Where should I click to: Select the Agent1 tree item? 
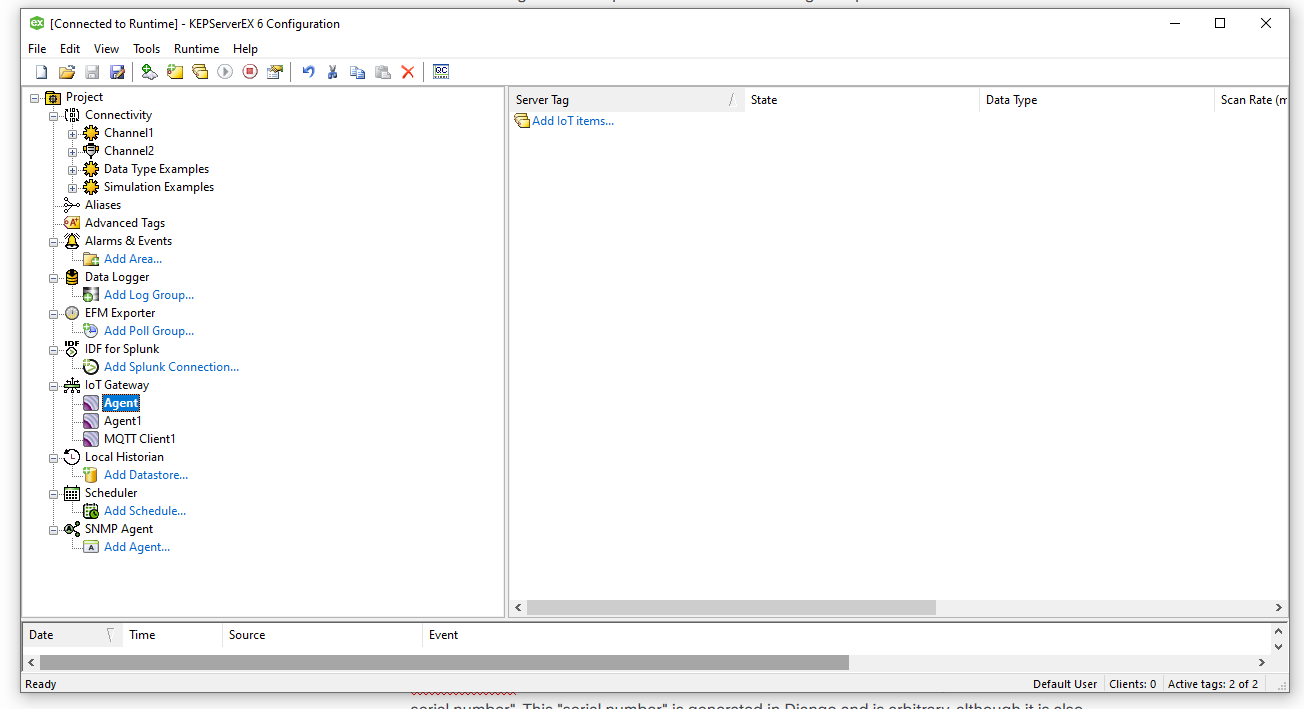pos(122,421)
